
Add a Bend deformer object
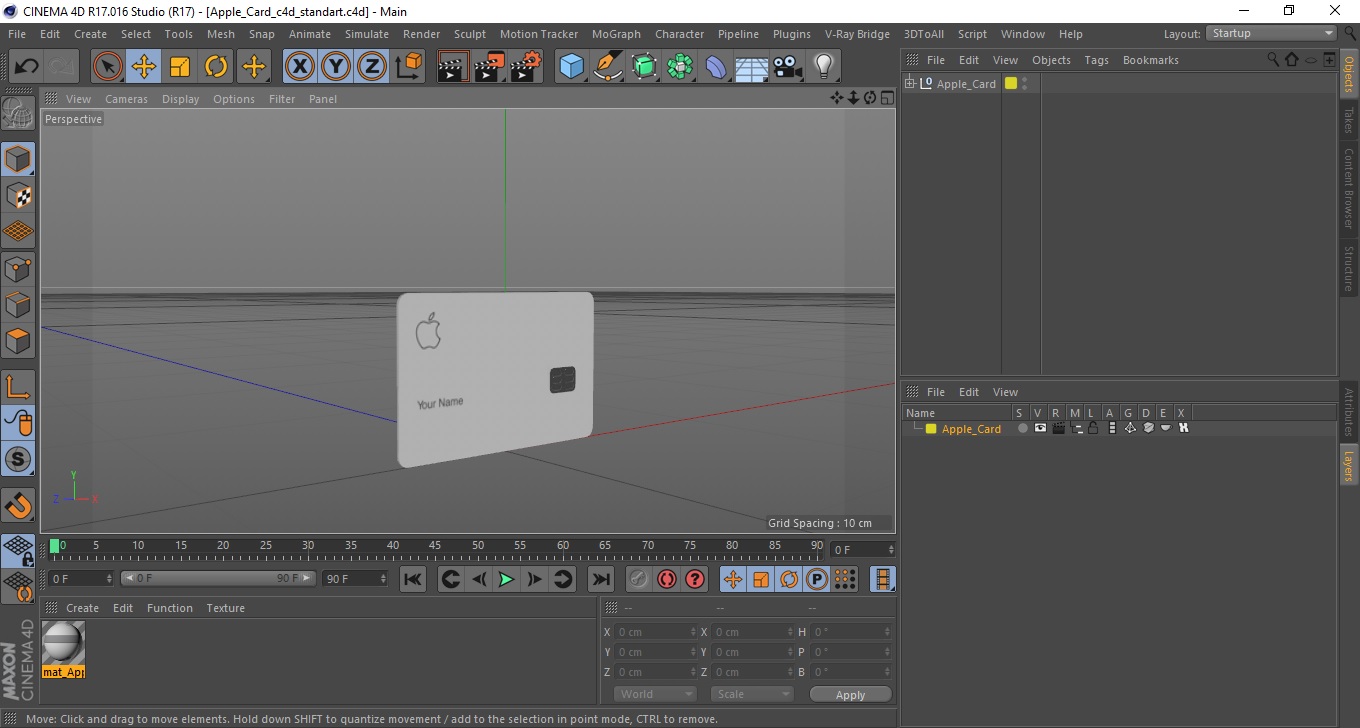pos(716,67)
